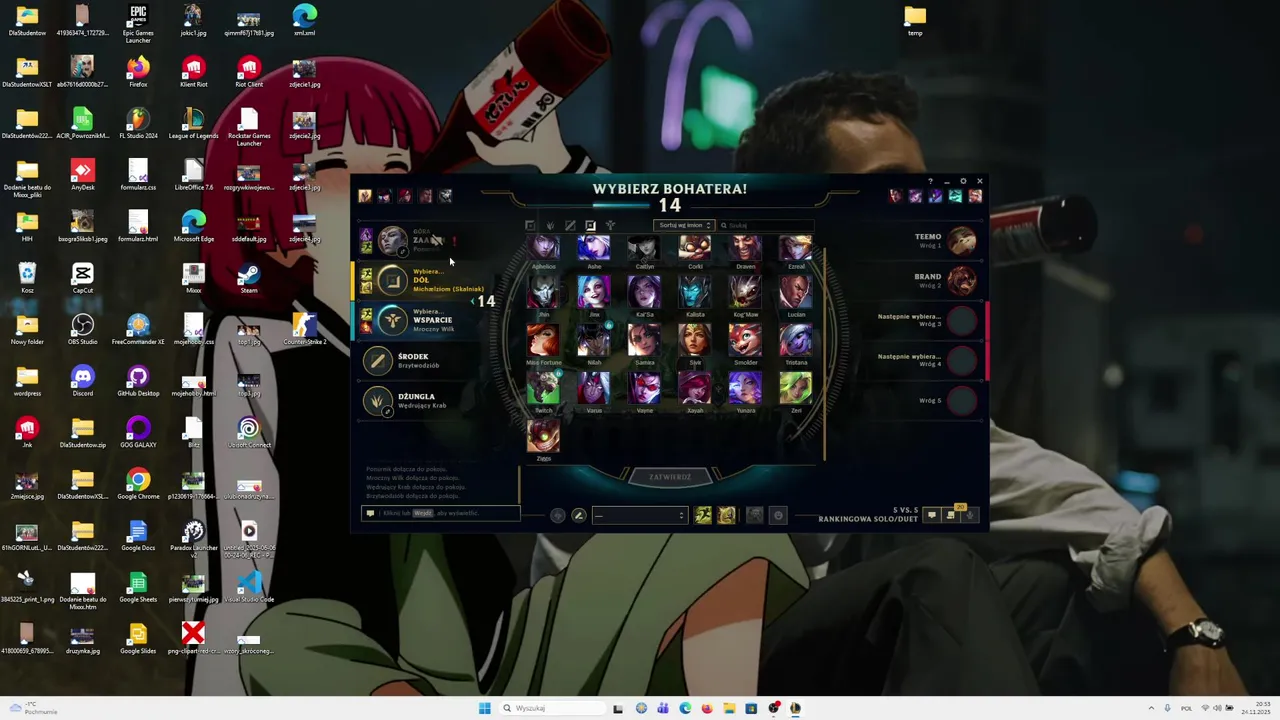Toggle the mid lane role filter

pyautogui.click(x=570, y=226)
